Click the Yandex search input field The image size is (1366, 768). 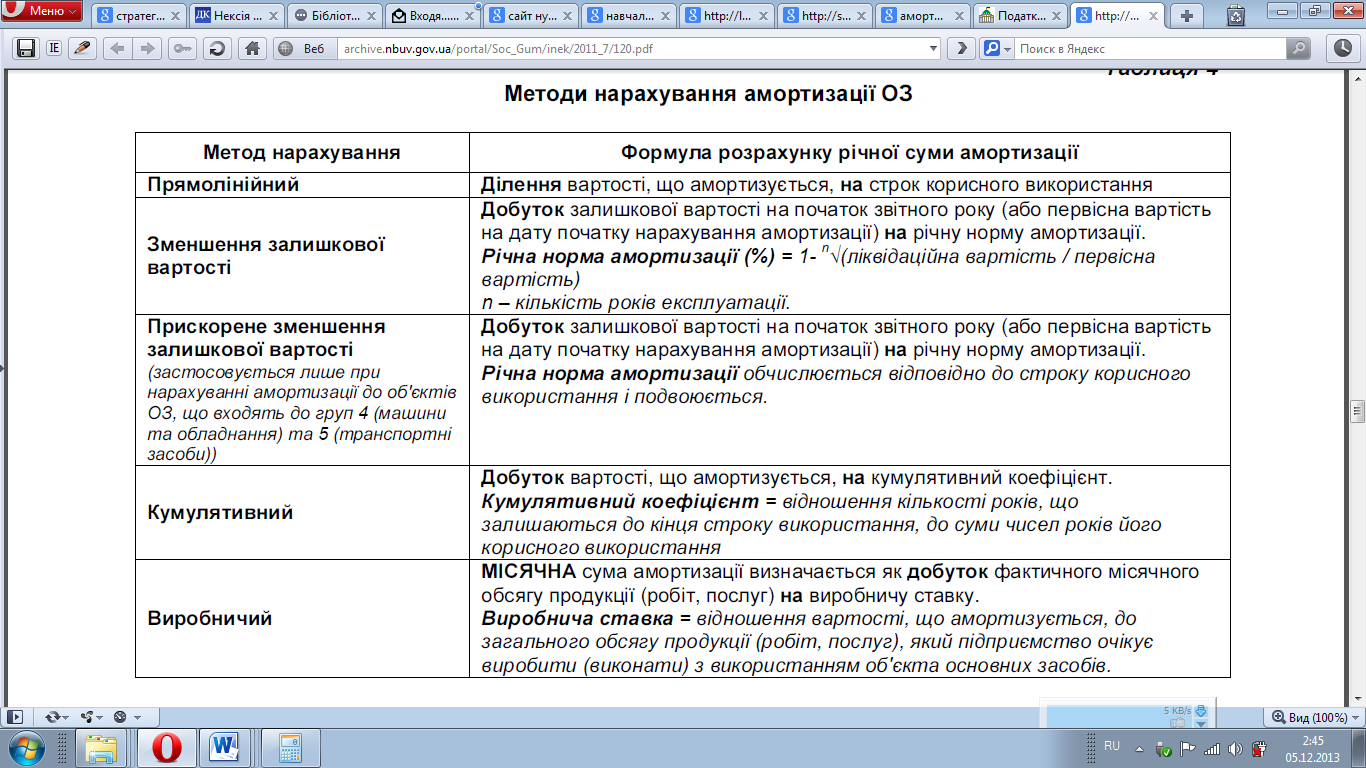coord(1150,49)
